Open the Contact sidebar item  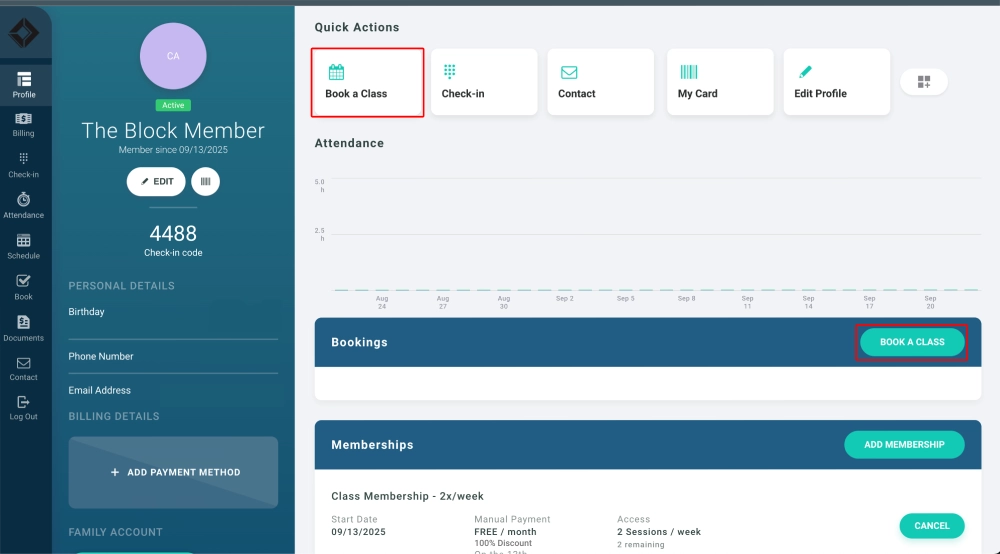(x=24, y=368)
